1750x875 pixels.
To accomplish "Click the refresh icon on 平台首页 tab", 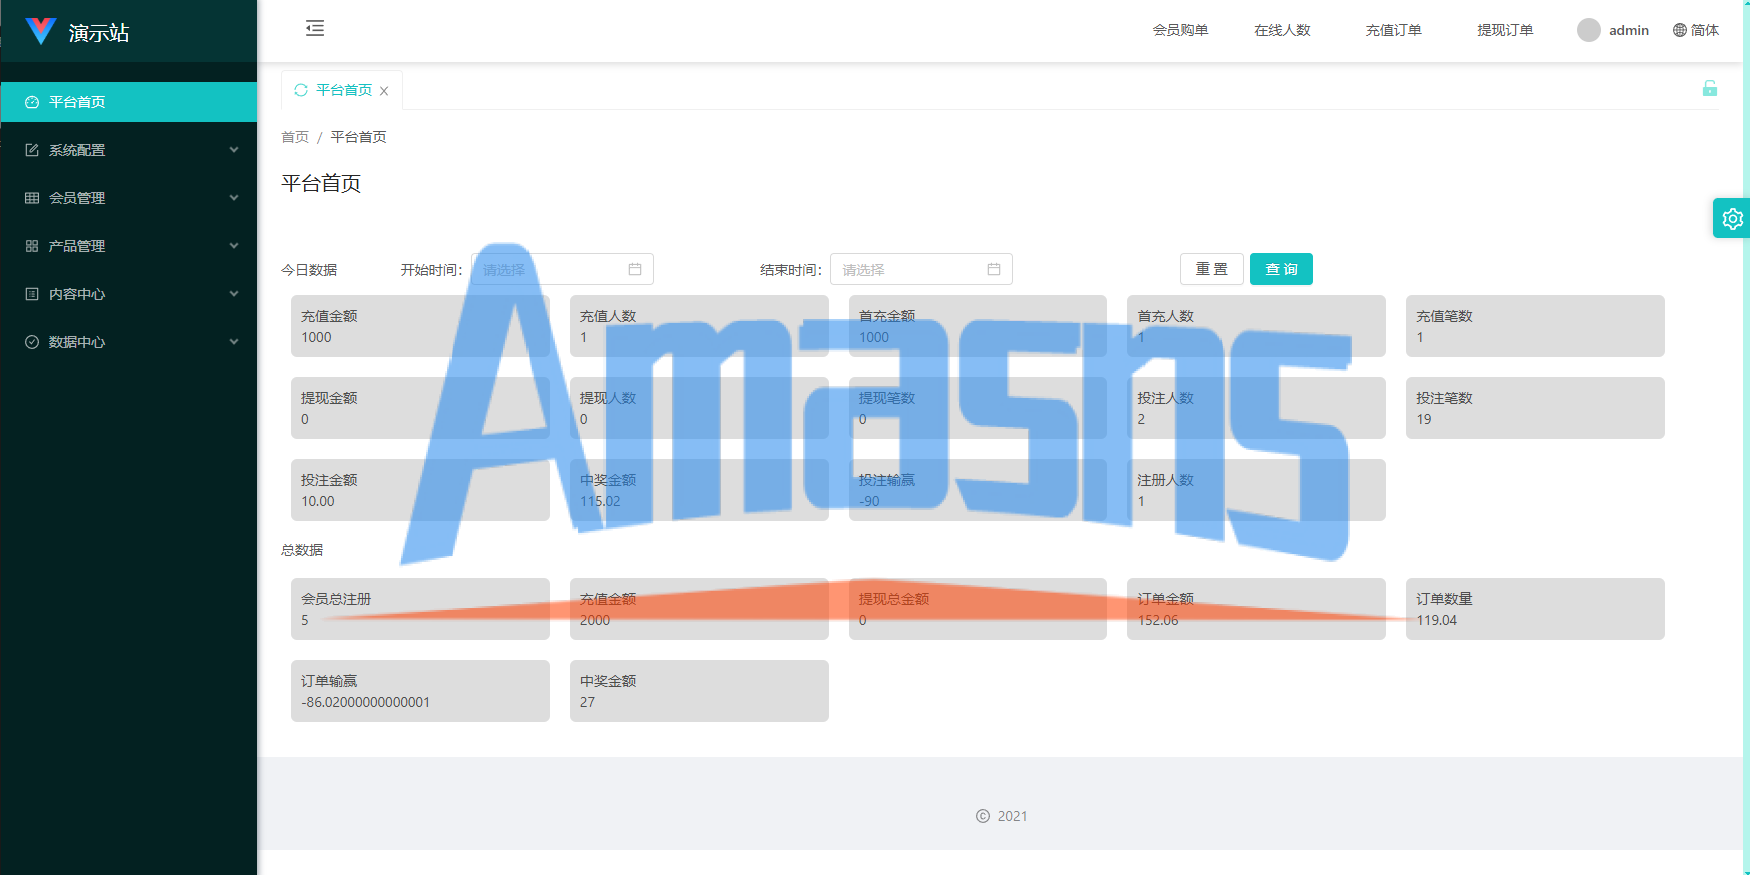I will tap(301, 90).
